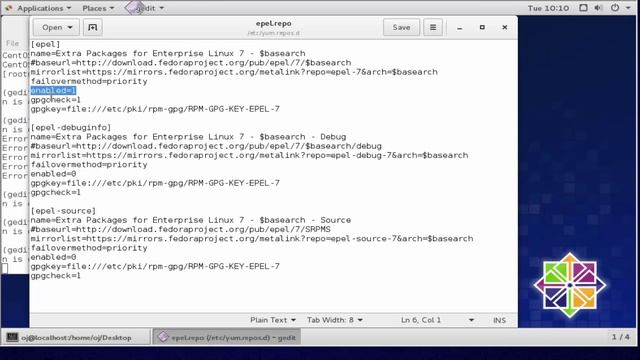Switch to the epel.repo gedit taskbar item
This screenshot has height=360, width=640.
point(227,338)
